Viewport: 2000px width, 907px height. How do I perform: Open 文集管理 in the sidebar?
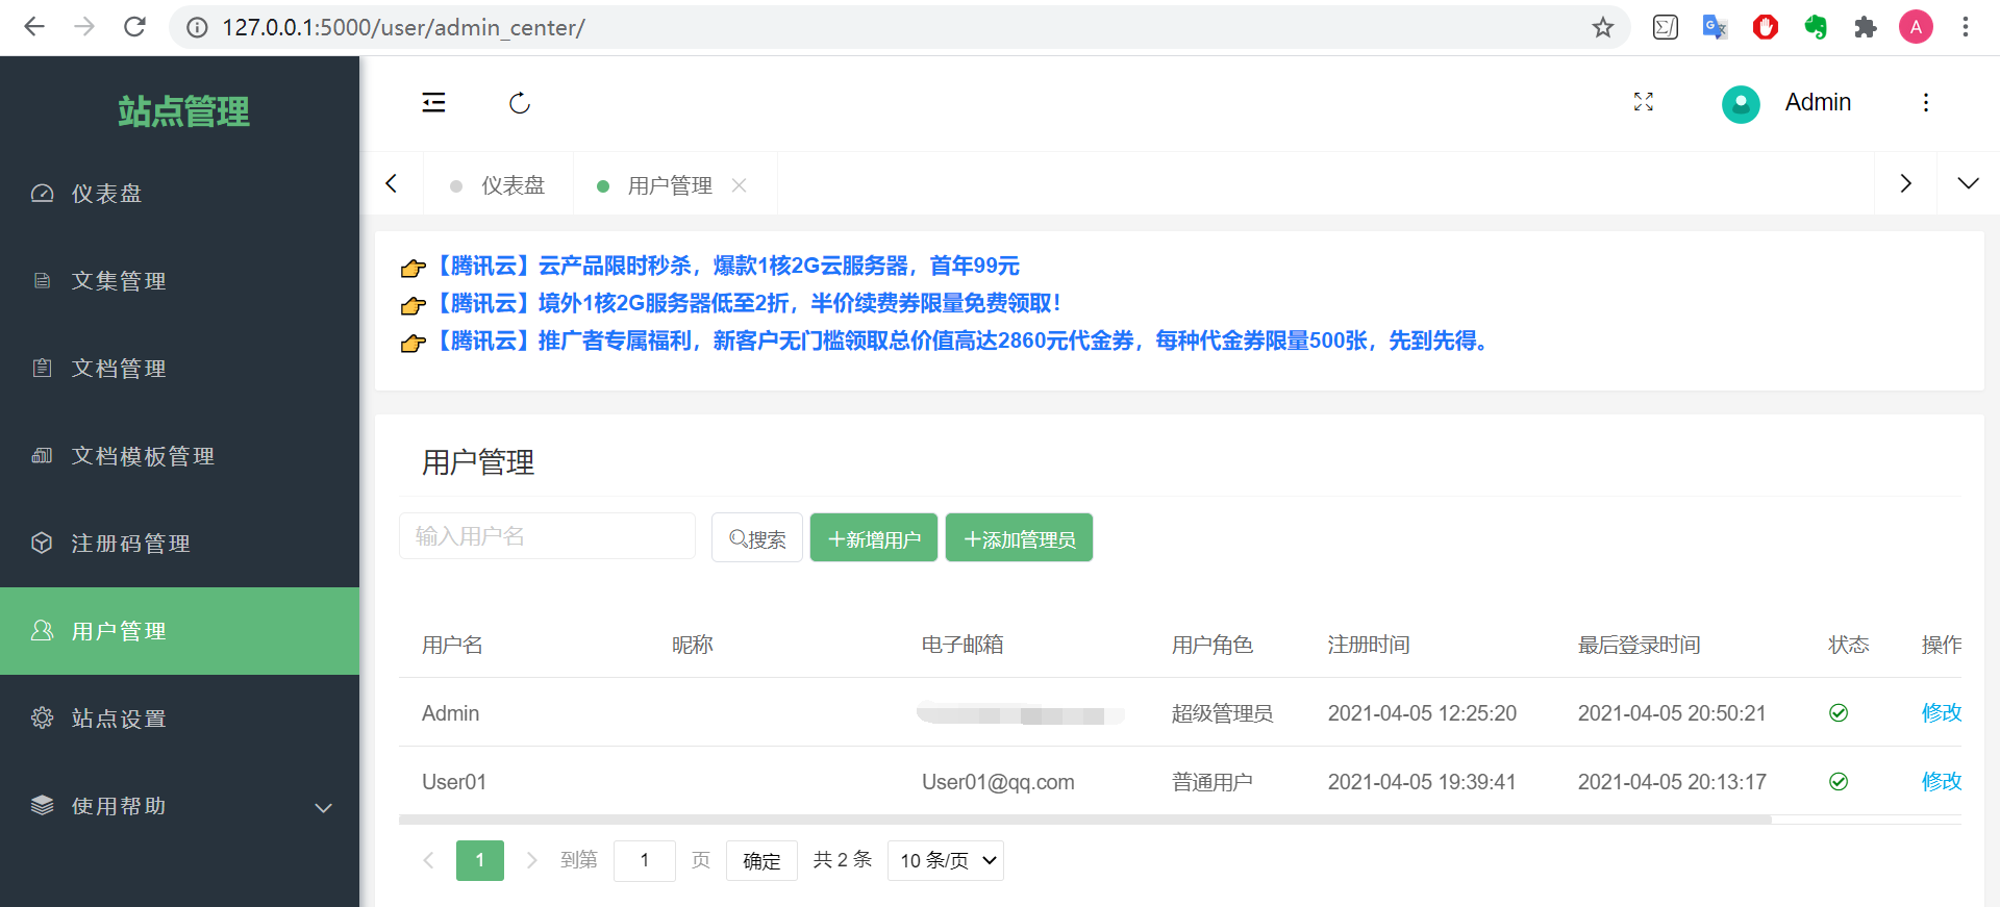coord(180,281)
